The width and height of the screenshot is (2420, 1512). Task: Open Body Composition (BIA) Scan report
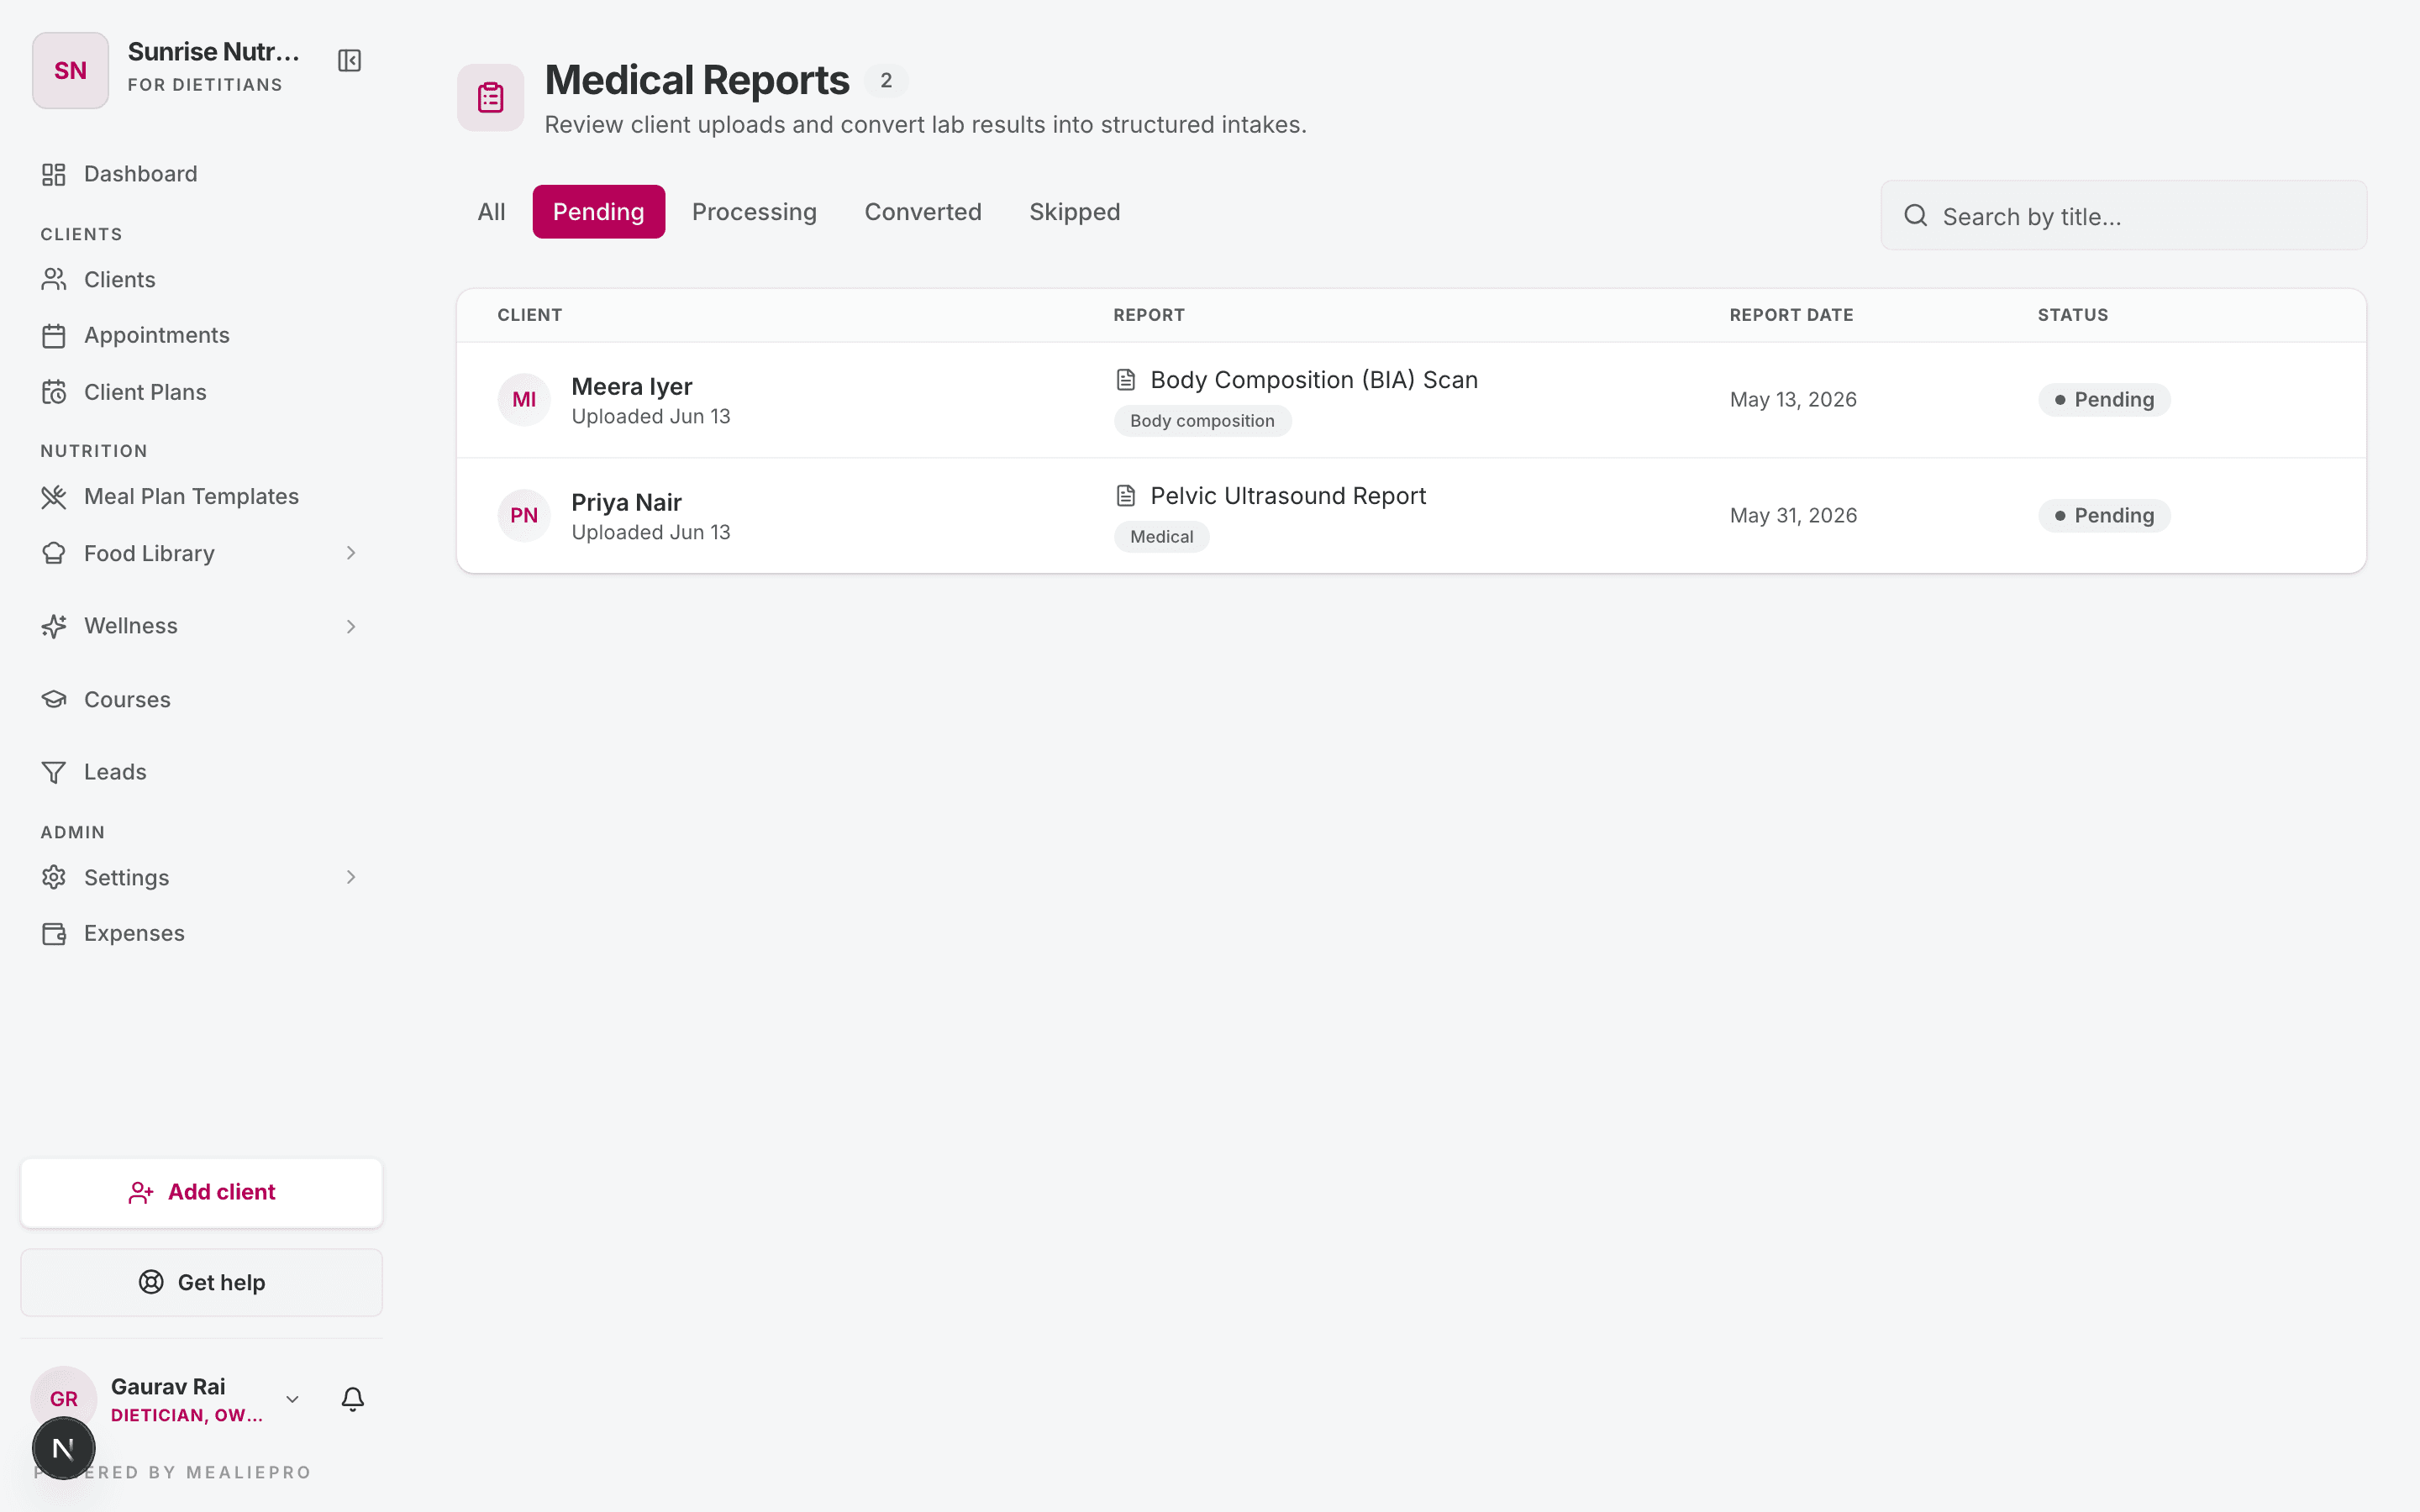coord(1314,380)
